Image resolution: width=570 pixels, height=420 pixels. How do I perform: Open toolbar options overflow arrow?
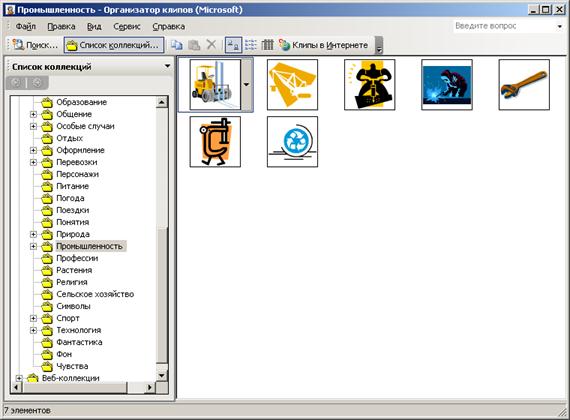coord(379,45)
